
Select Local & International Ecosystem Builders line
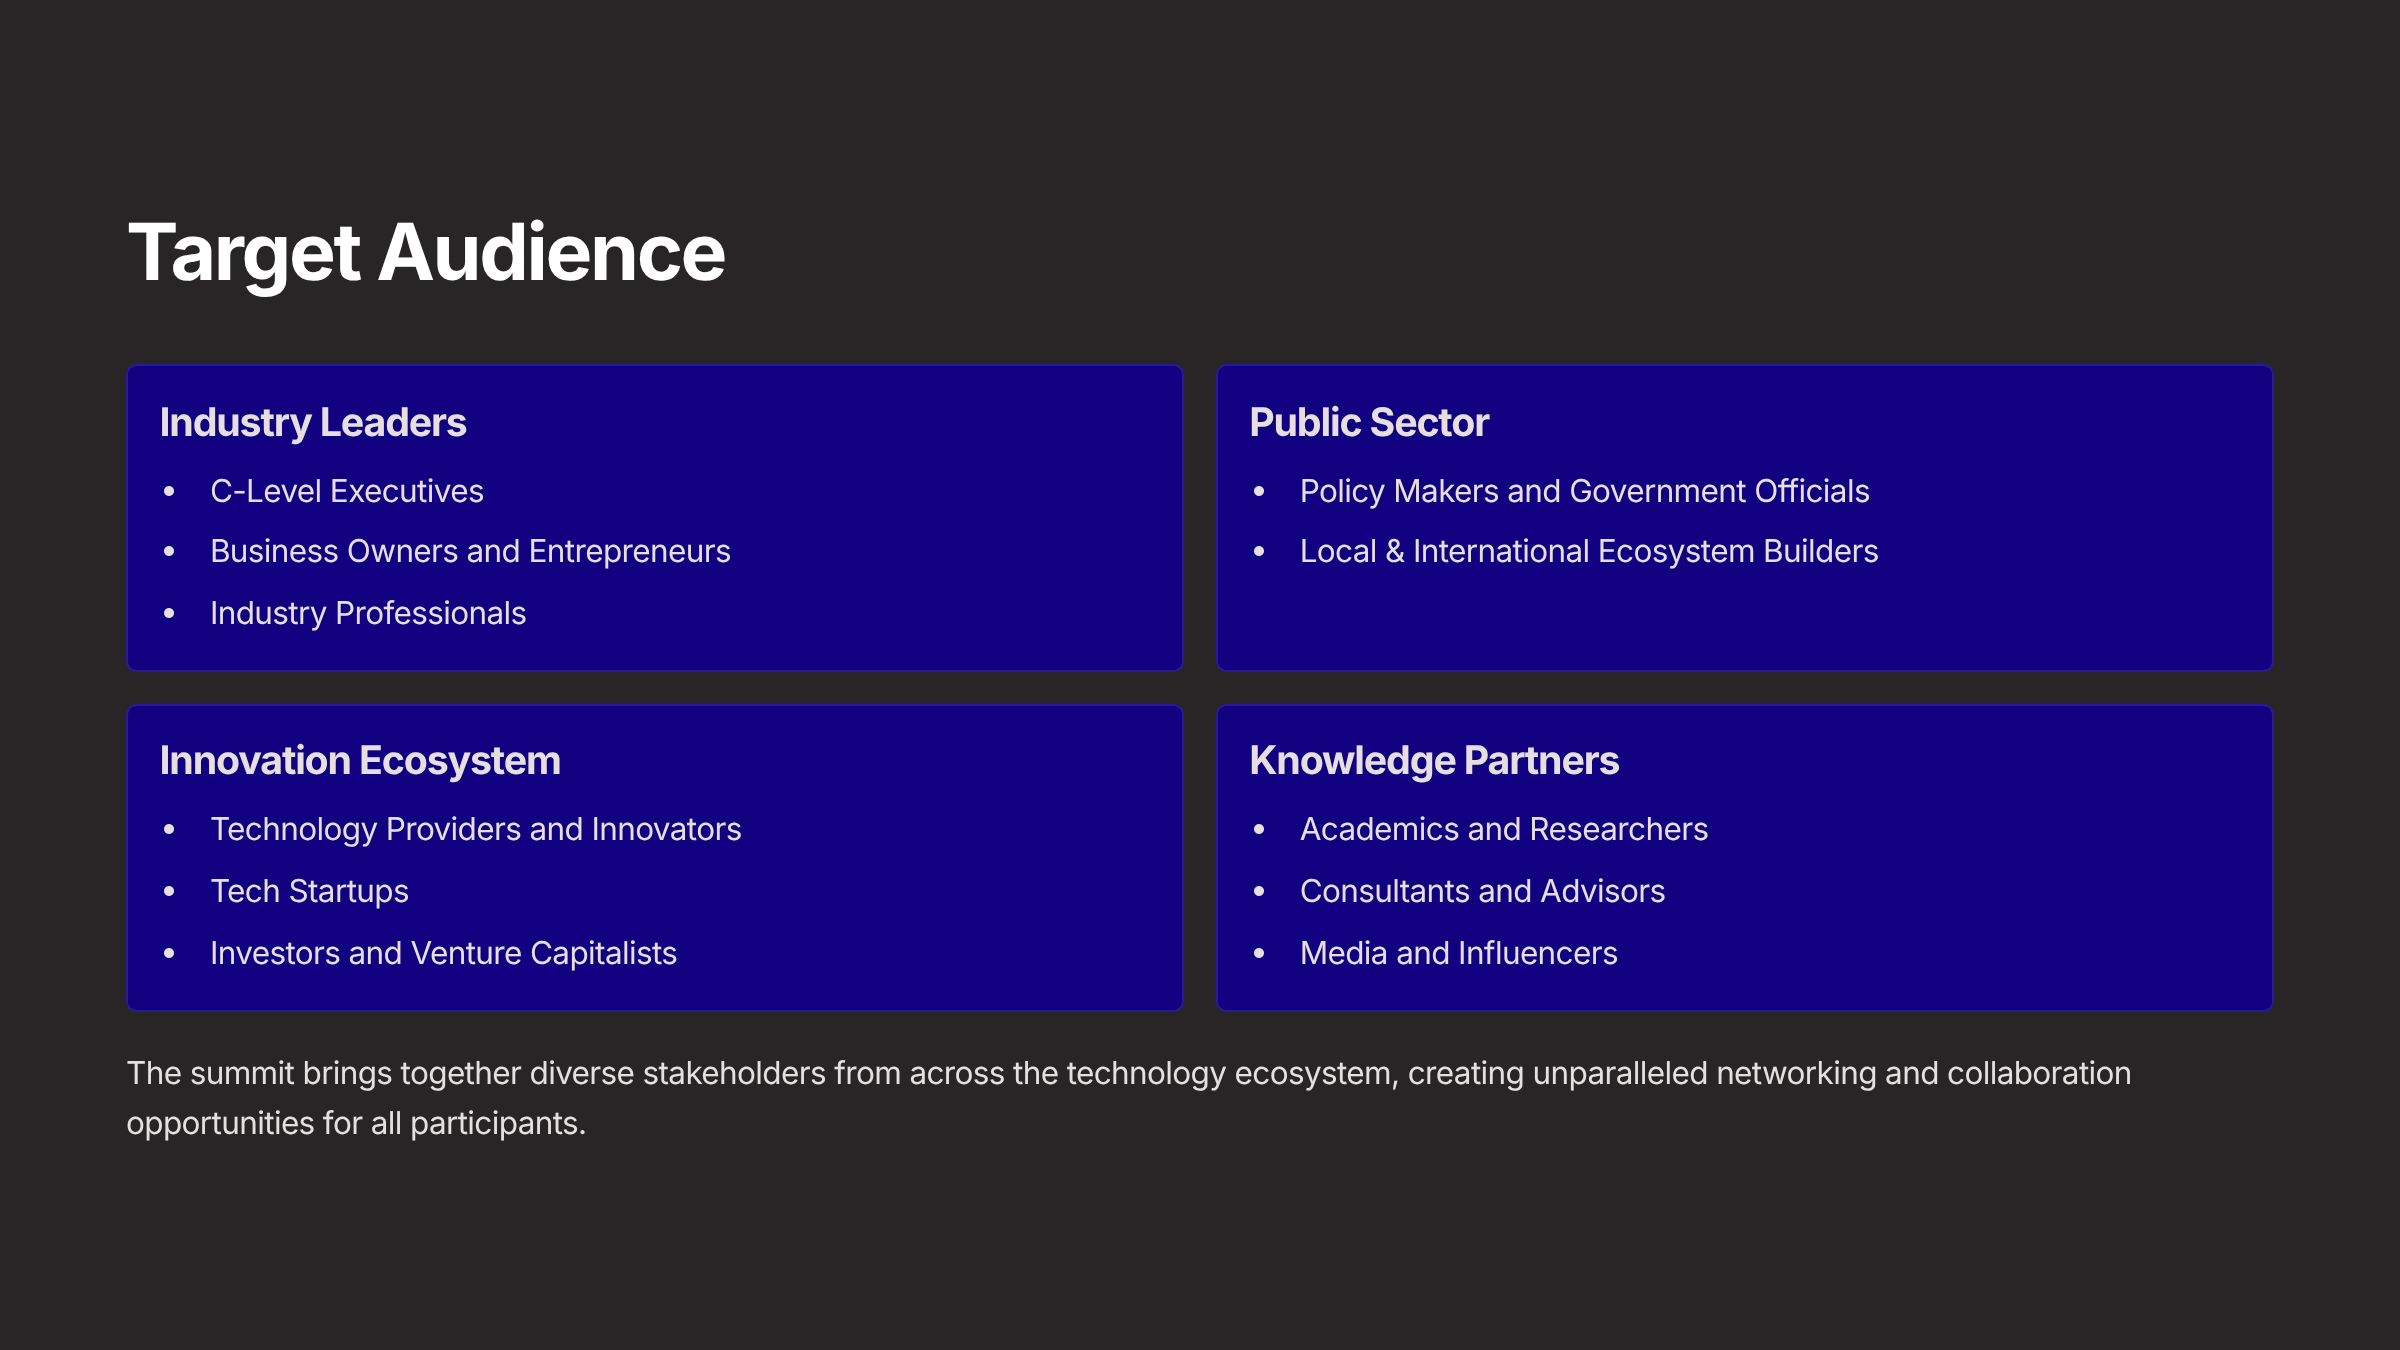[1588, 551]
